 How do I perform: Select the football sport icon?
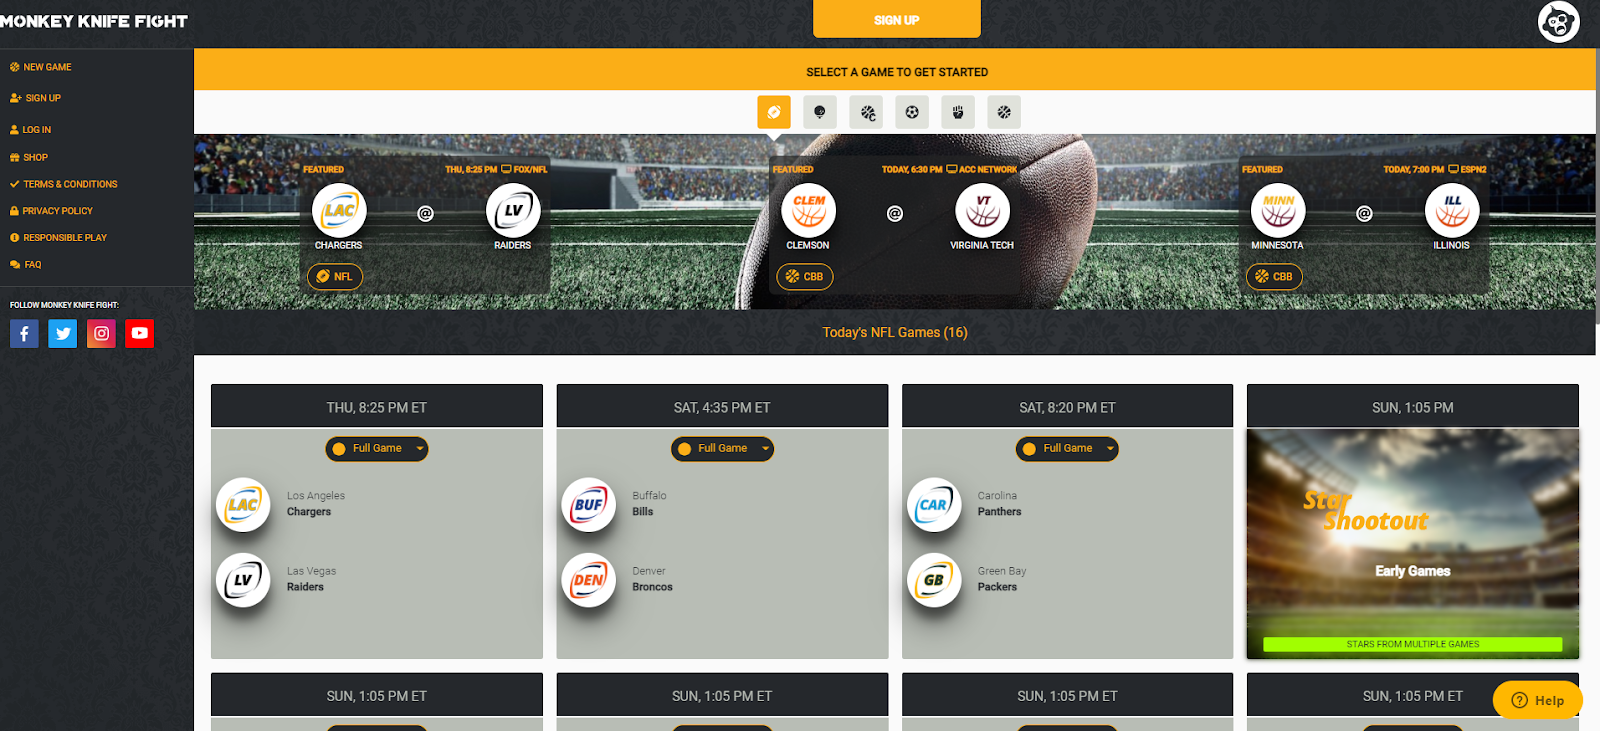[x=774, y=112]
